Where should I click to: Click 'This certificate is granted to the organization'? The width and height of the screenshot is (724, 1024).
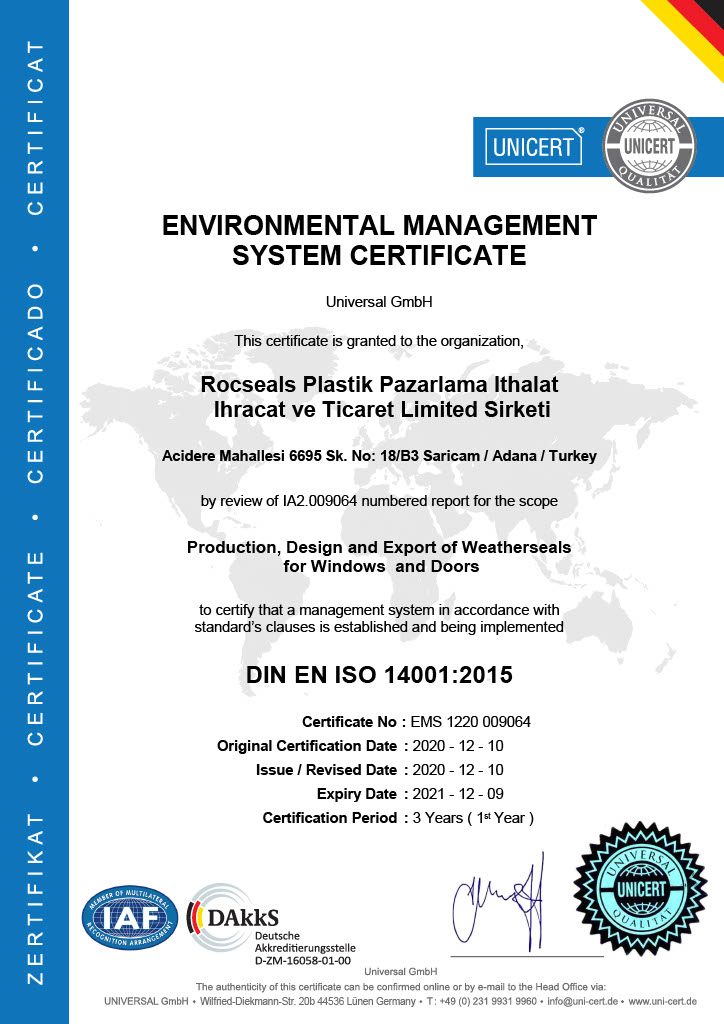click(x=379, y=341)
